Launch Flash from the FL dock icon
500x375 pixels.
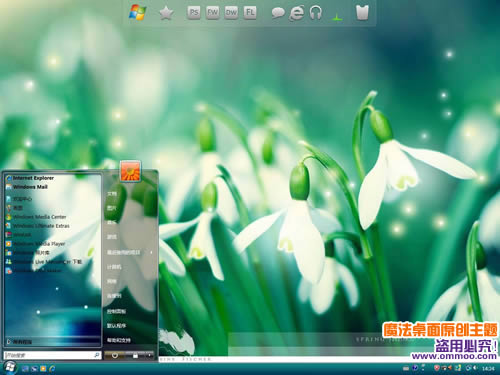pyautogui.click(x=250, y=13)
